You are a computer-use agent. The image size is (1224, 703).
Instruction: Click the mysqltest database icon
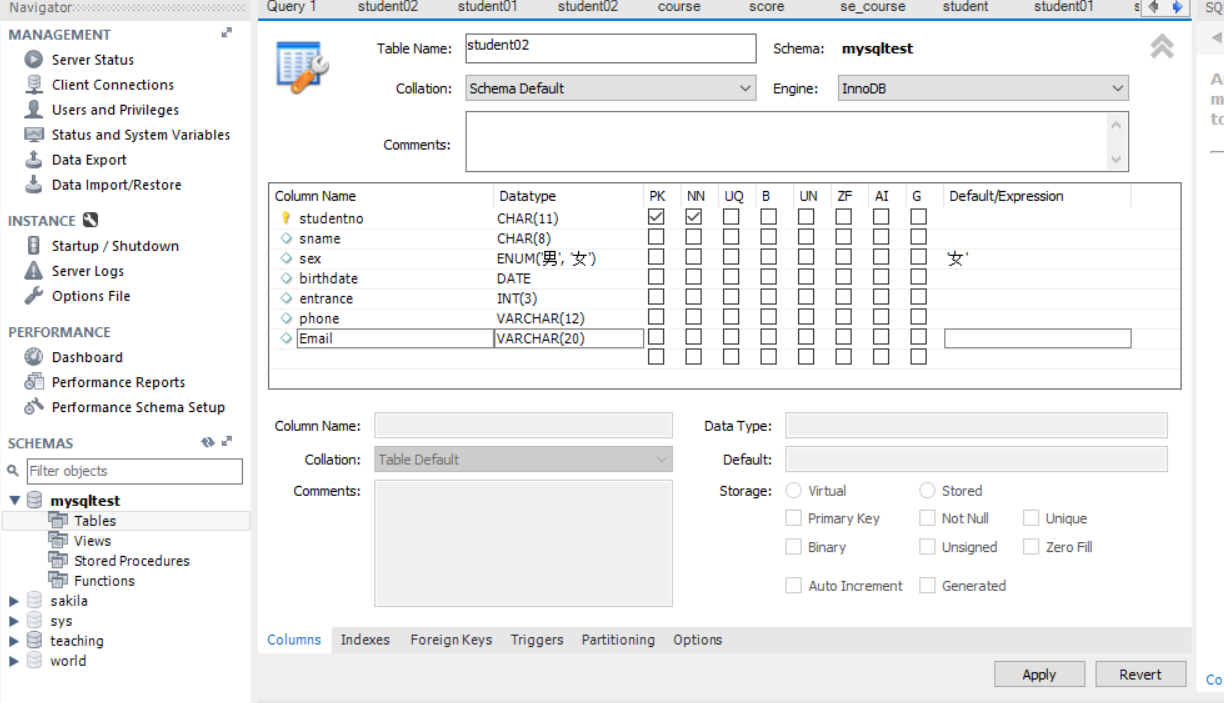pos(35,500)
